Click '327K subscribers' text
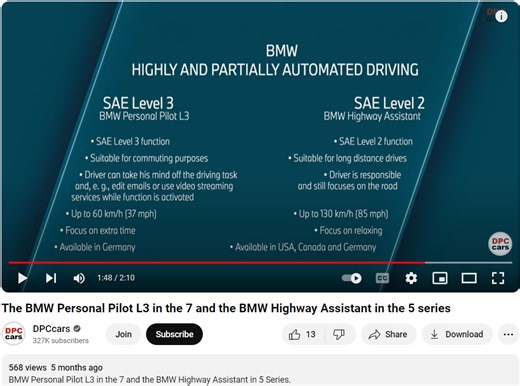The image size is (520, 386). 61,341
